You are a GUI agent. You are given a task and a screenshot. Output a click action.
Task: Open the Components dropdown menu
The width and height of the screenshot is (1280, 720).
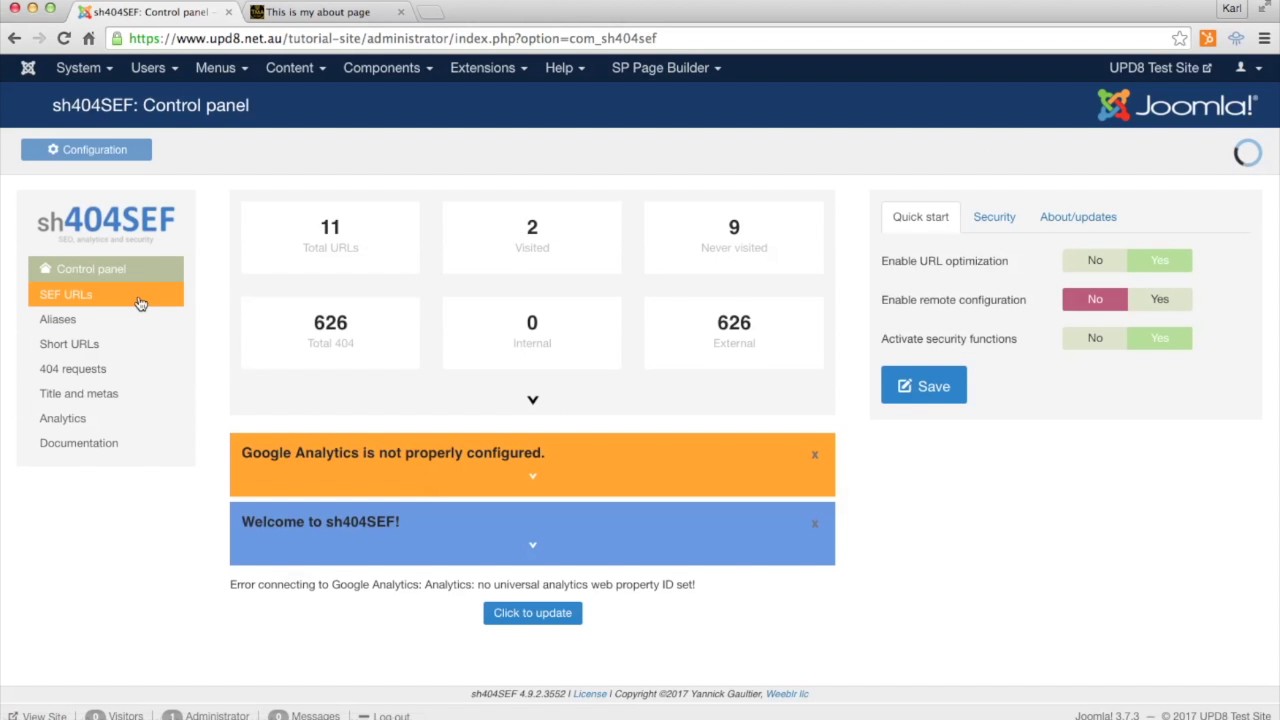pyautogui.click(x=388, y=68)
